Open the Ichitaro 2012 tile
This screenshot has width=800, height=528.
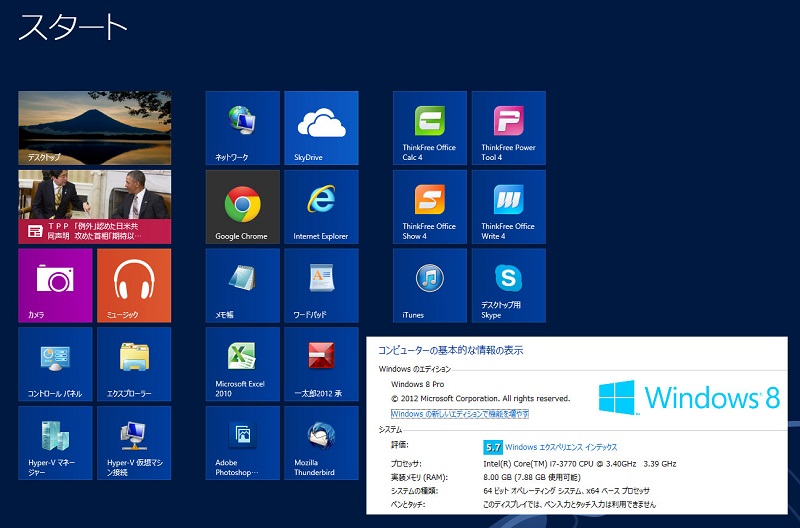pos(321,364)
